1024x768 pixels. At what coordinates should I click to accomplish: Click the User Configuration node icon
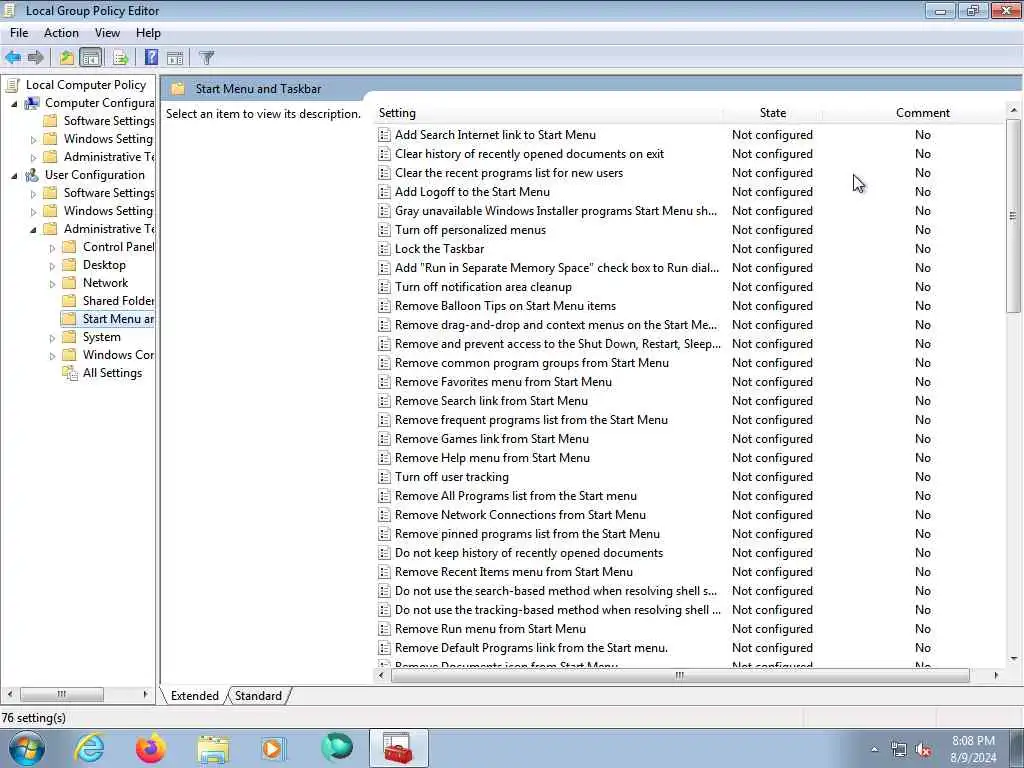pyautogui.click(x=31, y=175)
